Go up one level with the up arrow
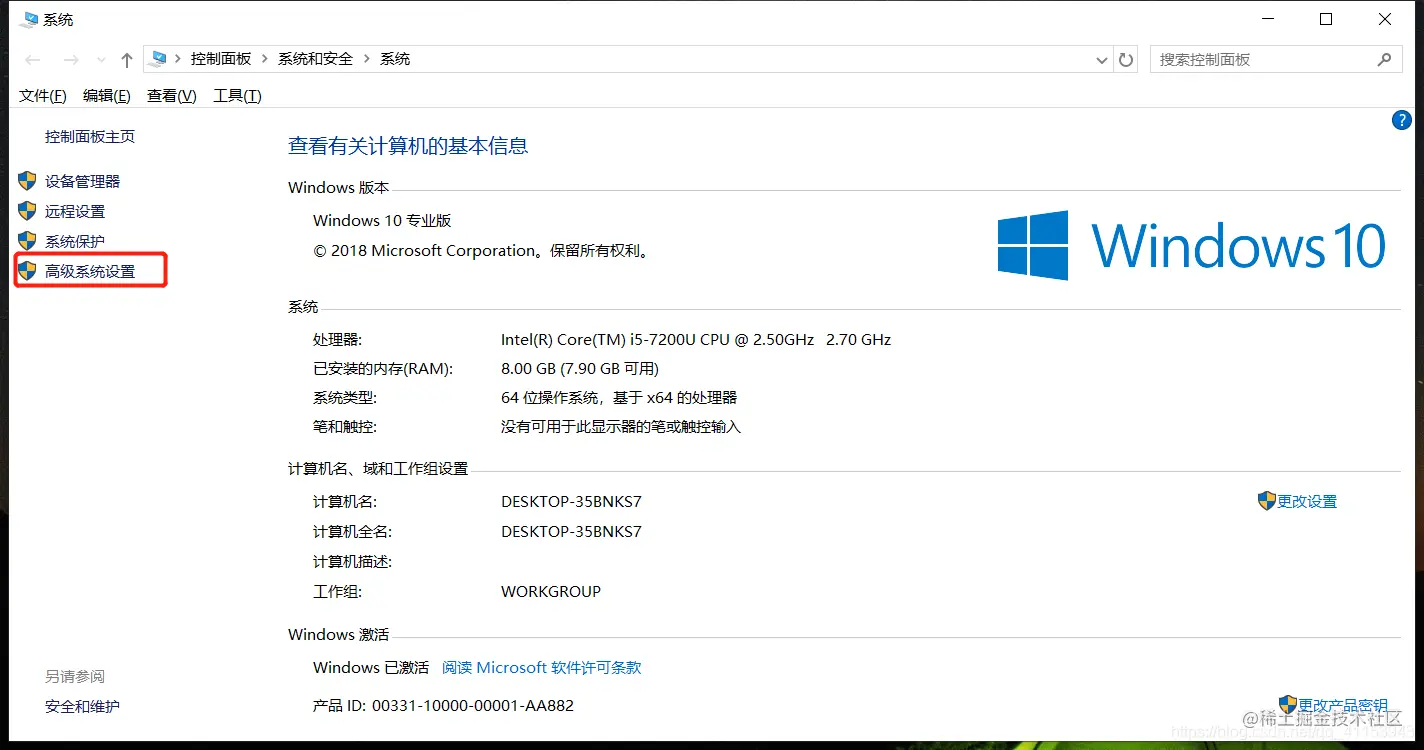This screenshot has height=750, width=1424. [127, 60]
